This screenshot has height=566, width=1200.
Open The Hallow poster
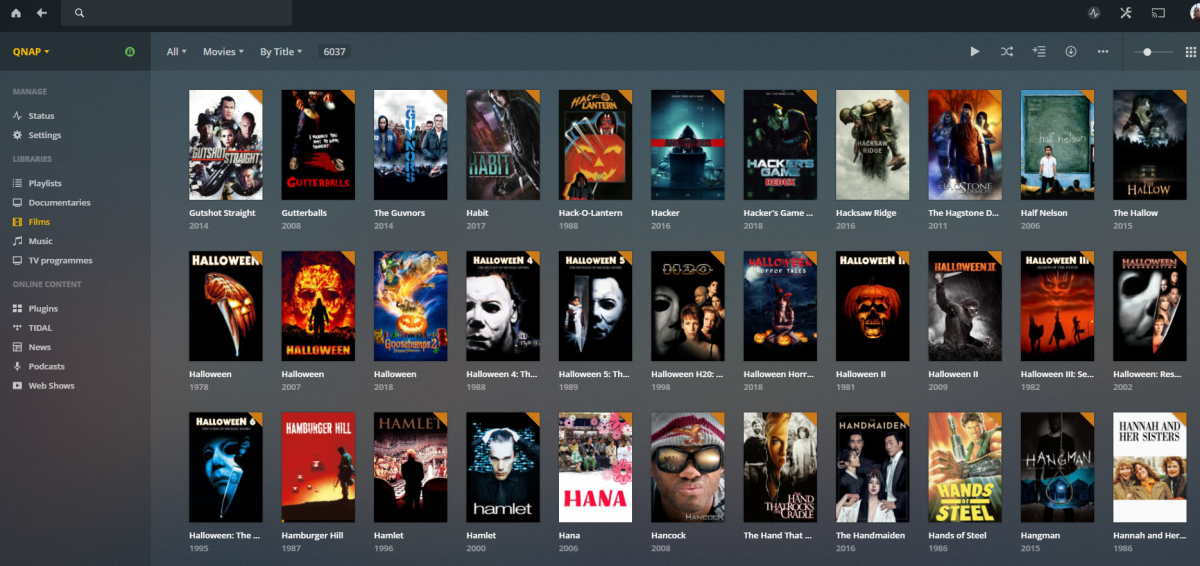pos(1150,145)
